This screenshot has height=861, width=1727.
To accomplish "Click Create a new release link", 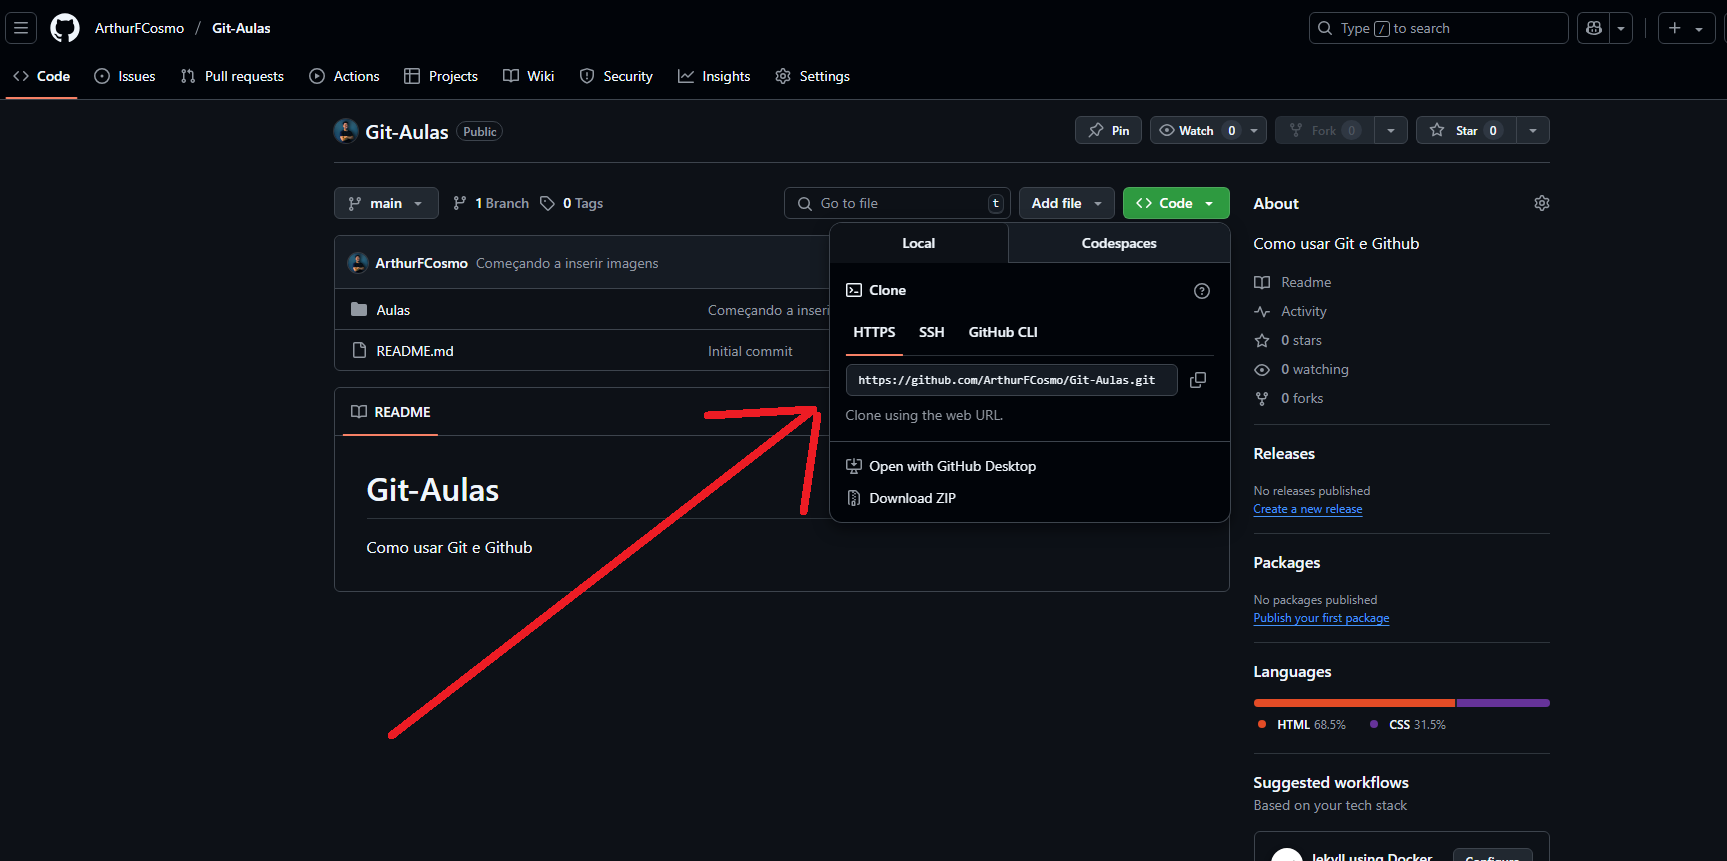I will (1308, 509).
